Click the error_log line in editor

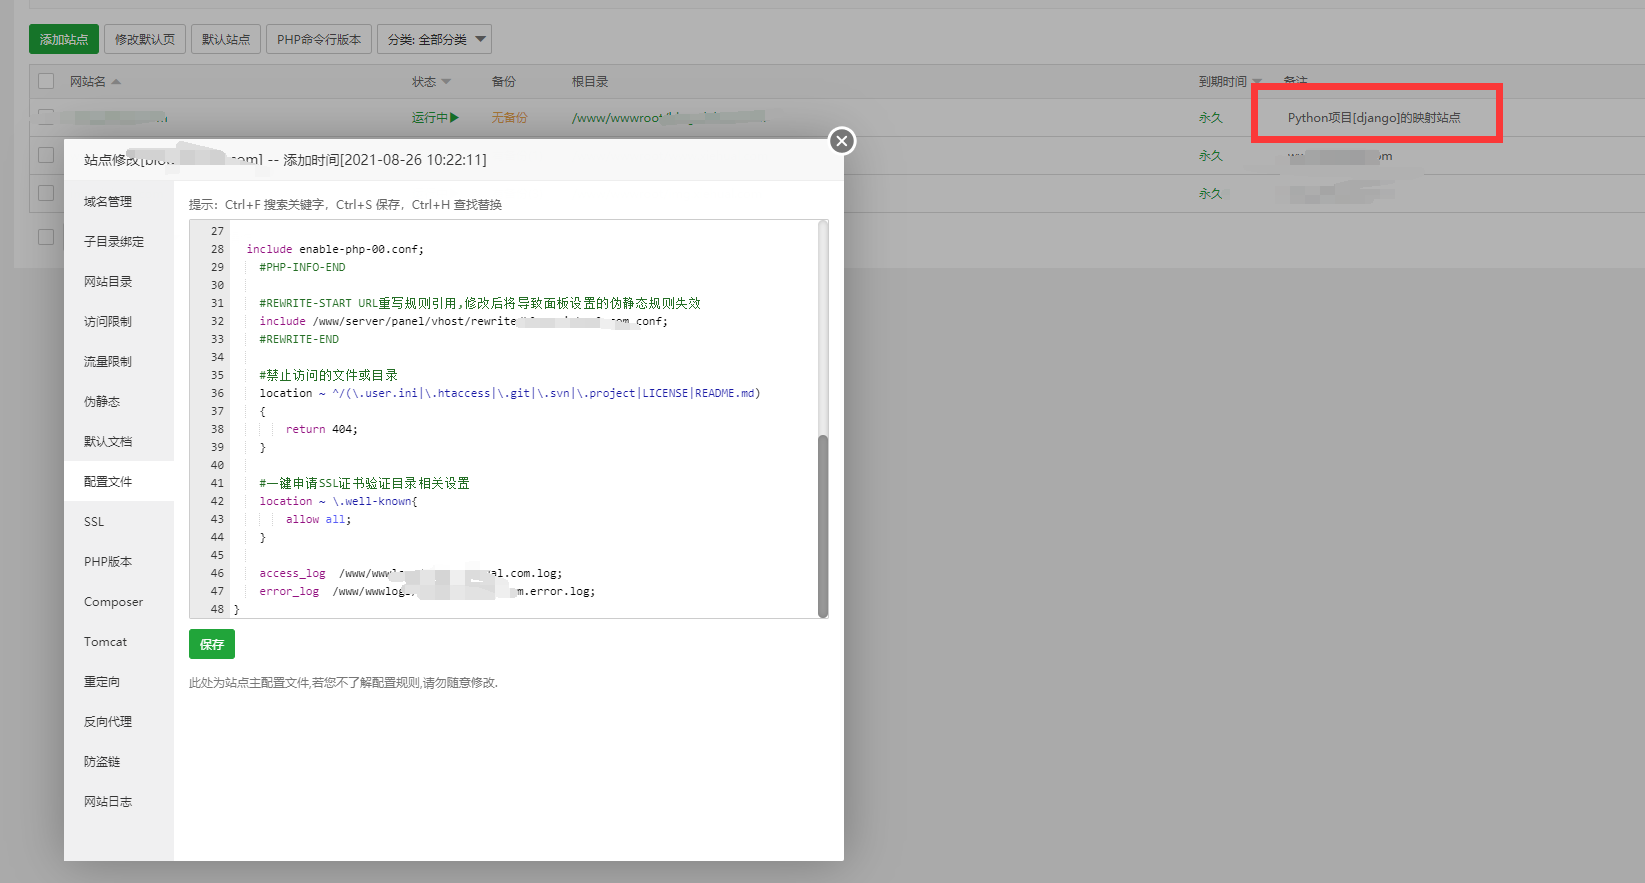tap(427, 591)
